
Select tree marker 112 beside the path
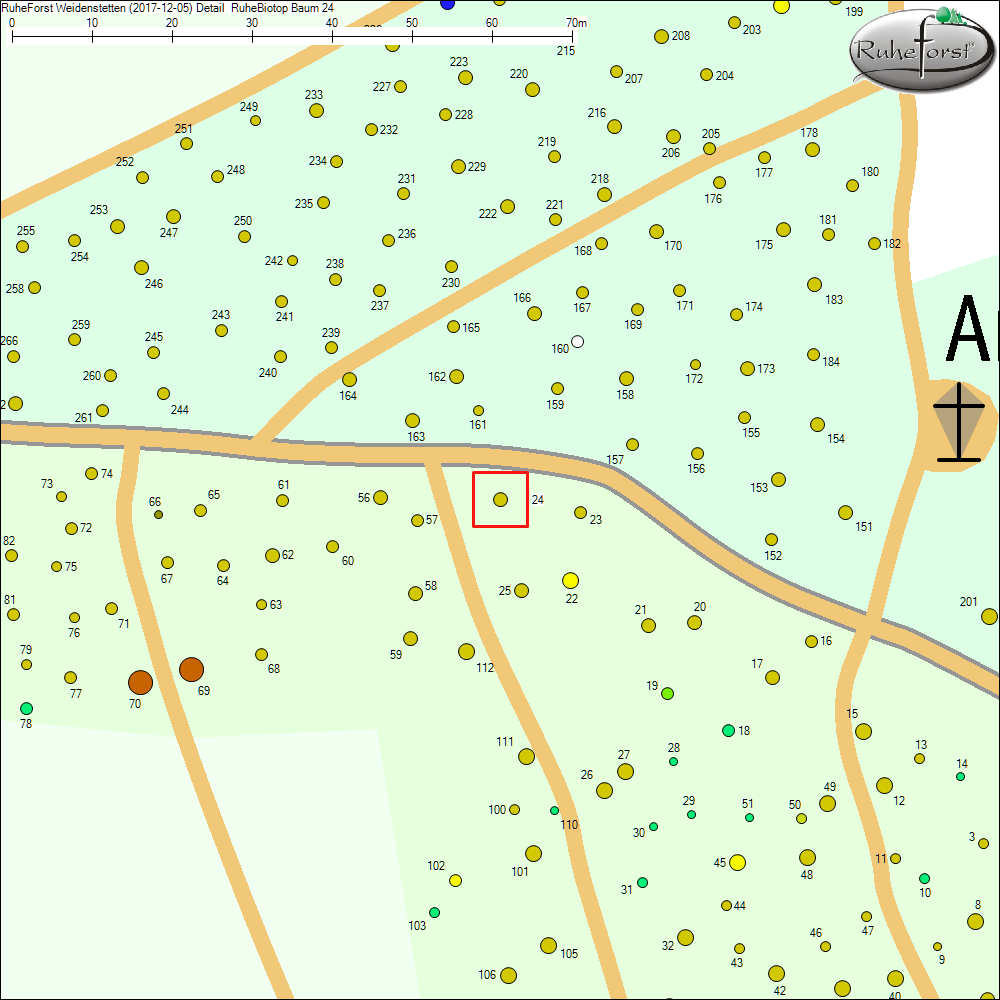[466, 652]
